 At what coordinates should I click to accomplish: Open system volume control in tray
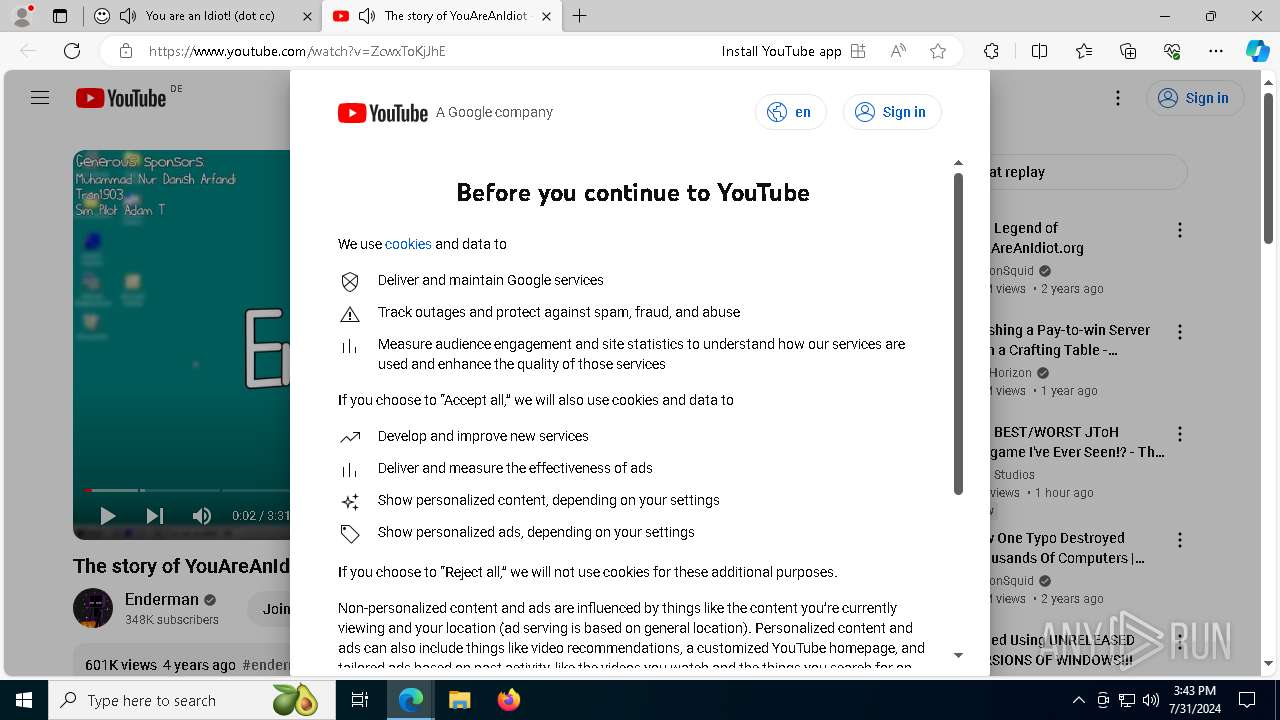[1151, 700]
